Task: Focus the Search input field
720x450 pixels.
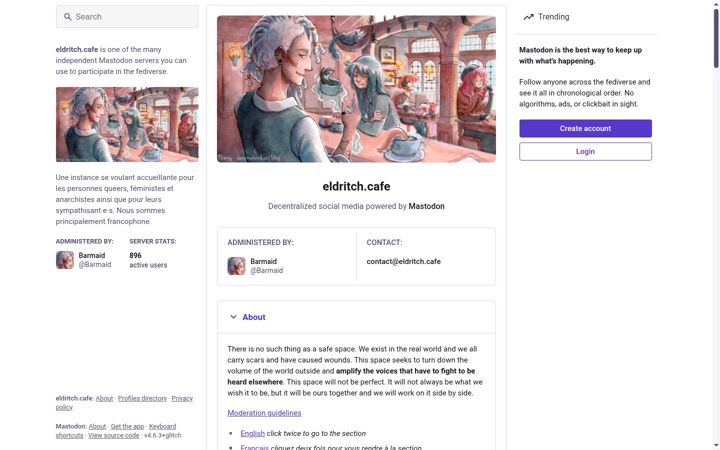Action: click(127, 17)
